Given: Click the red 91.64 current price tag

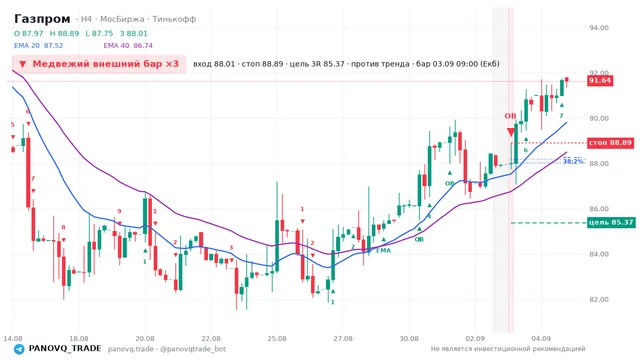Looking at the screenshot, I should pos(600,80).
